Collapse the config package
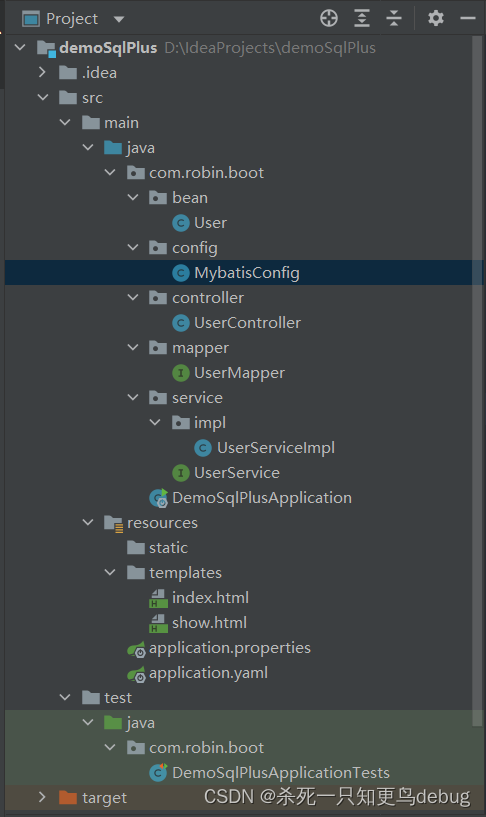486x817 pixels. (x=133, y=247)
